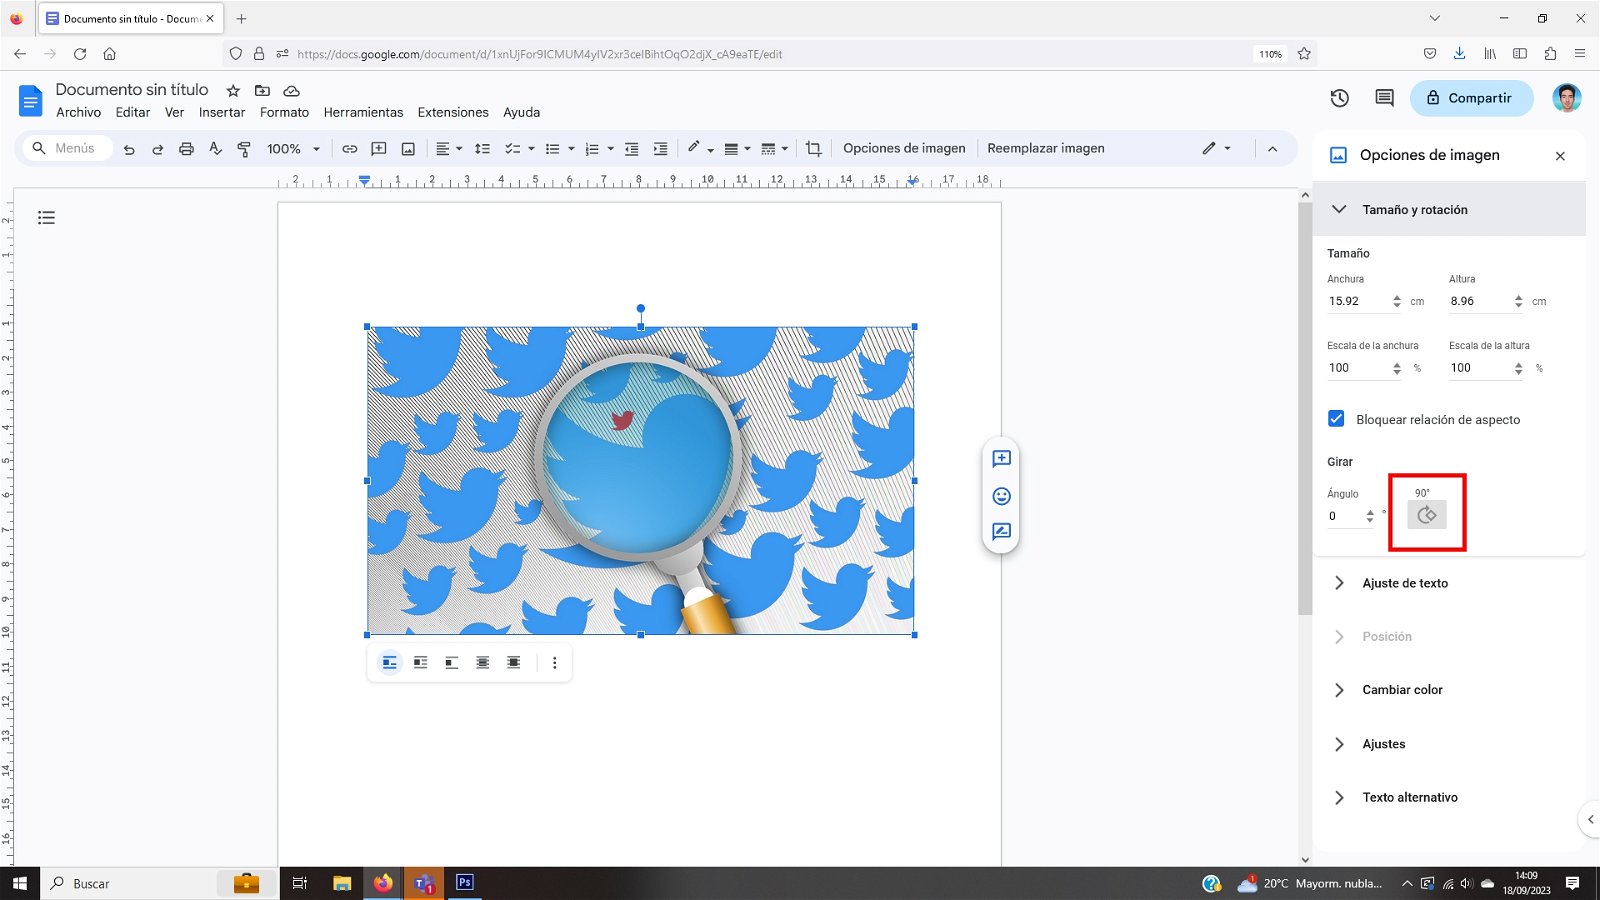Add an emoji reaction from side bubble
Image resolution: width=1600 pixels, height=900 pixels.
pos(1001,496)
